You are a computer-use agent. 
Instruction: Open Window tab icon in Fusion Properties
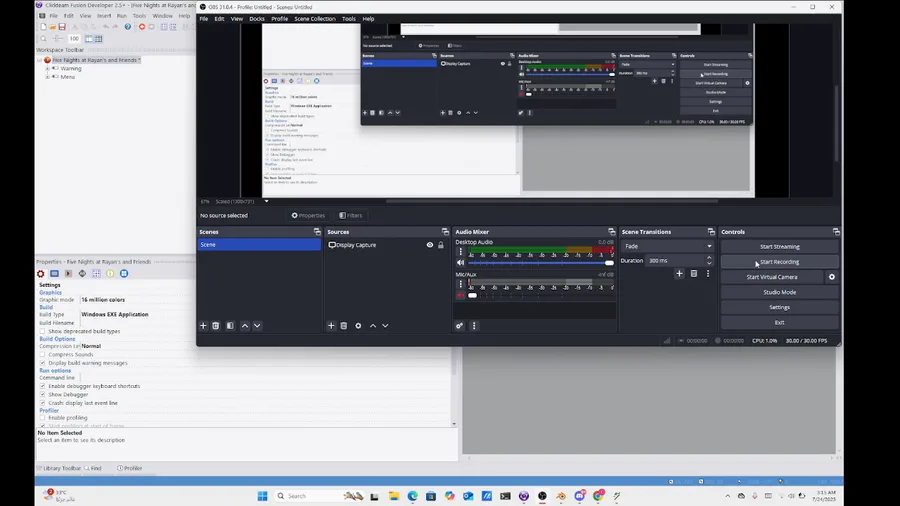[x=55, y=274]
